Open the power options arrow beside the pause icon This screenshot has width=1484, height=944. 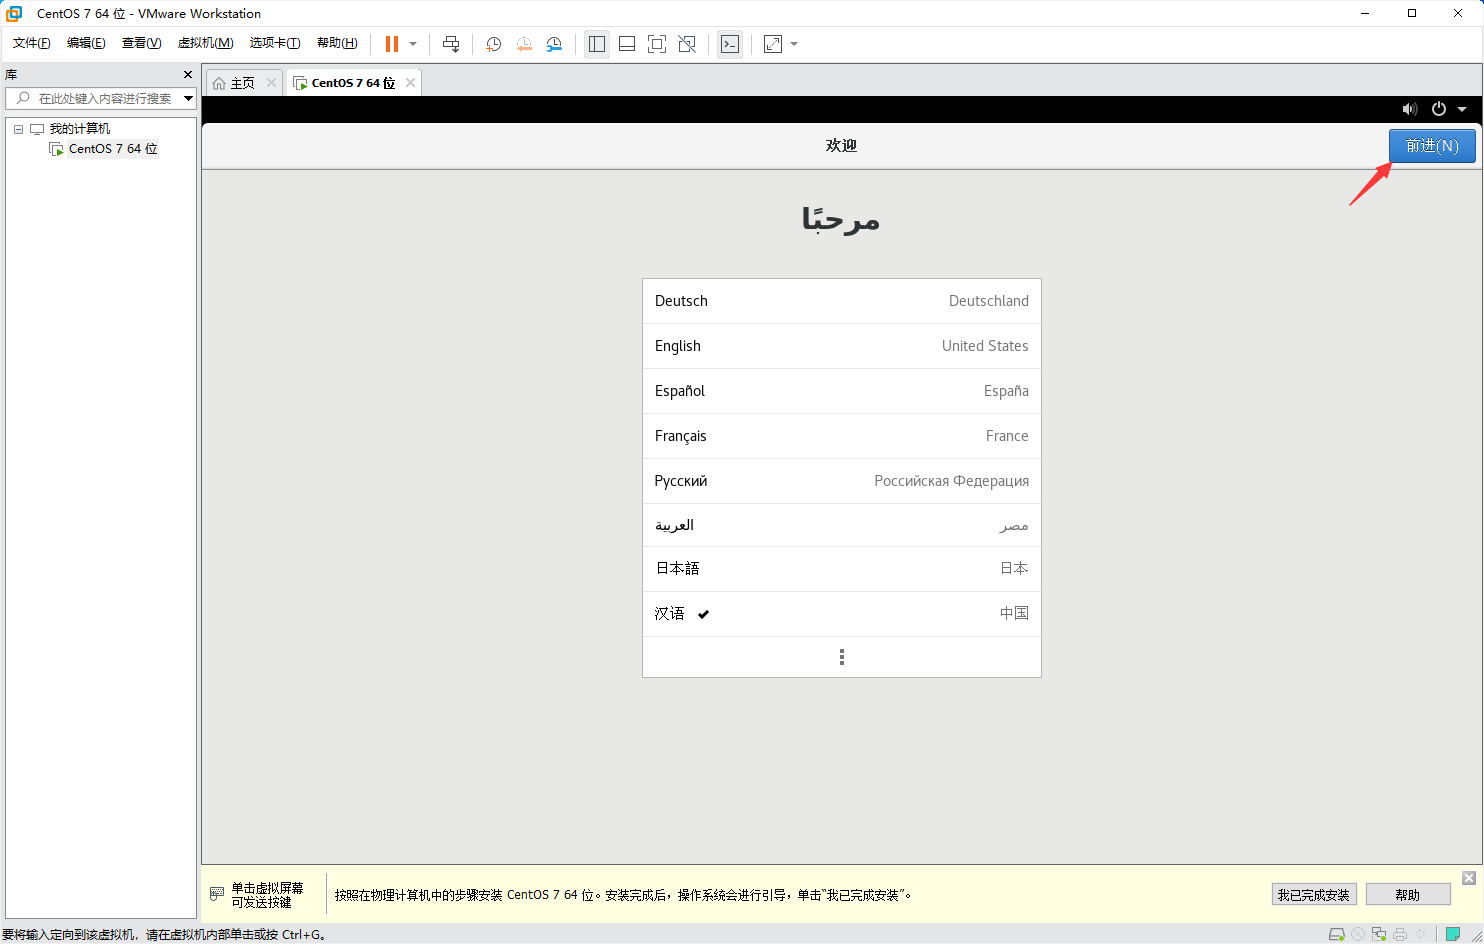[x=413, y=44]
